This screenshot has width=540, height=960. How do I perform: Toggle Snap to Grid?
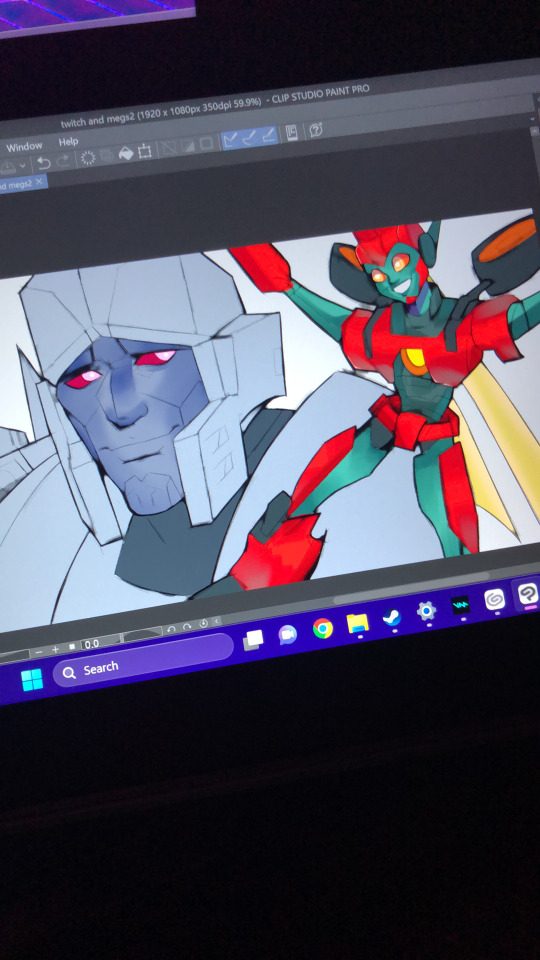[268, 136]
